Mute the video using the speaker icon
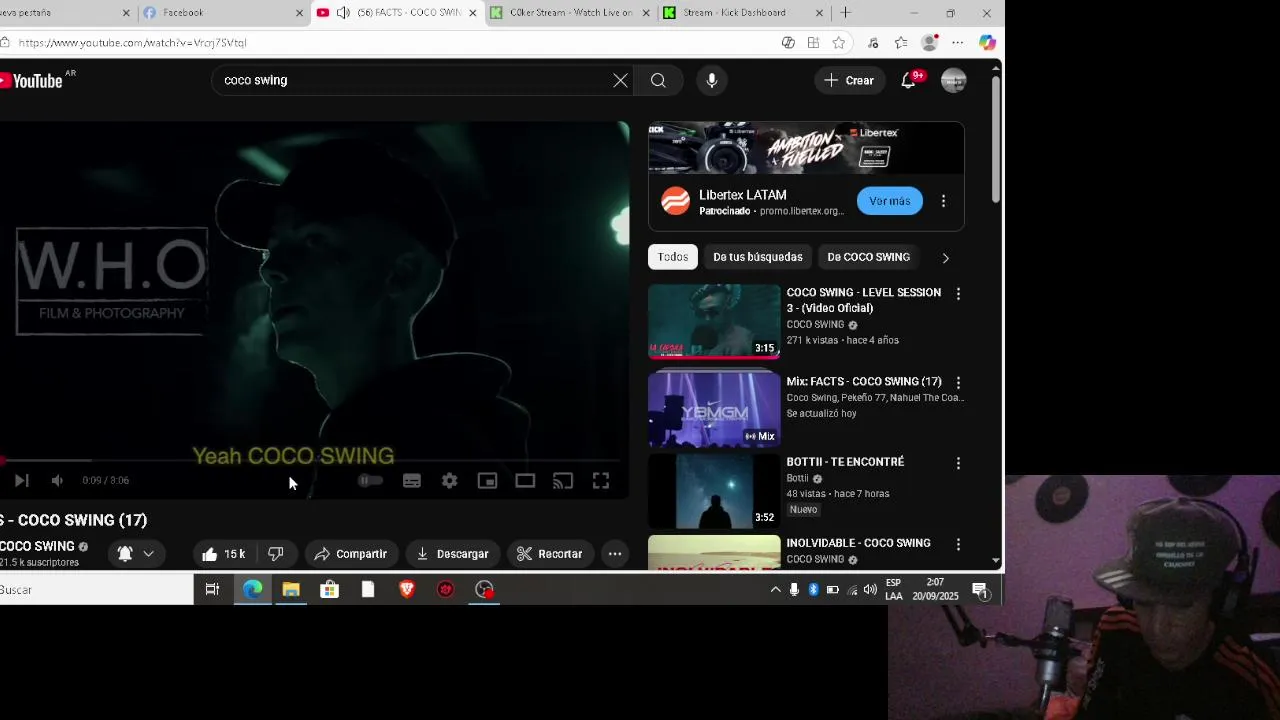1280x720 pixels. [x=57, y=481]
